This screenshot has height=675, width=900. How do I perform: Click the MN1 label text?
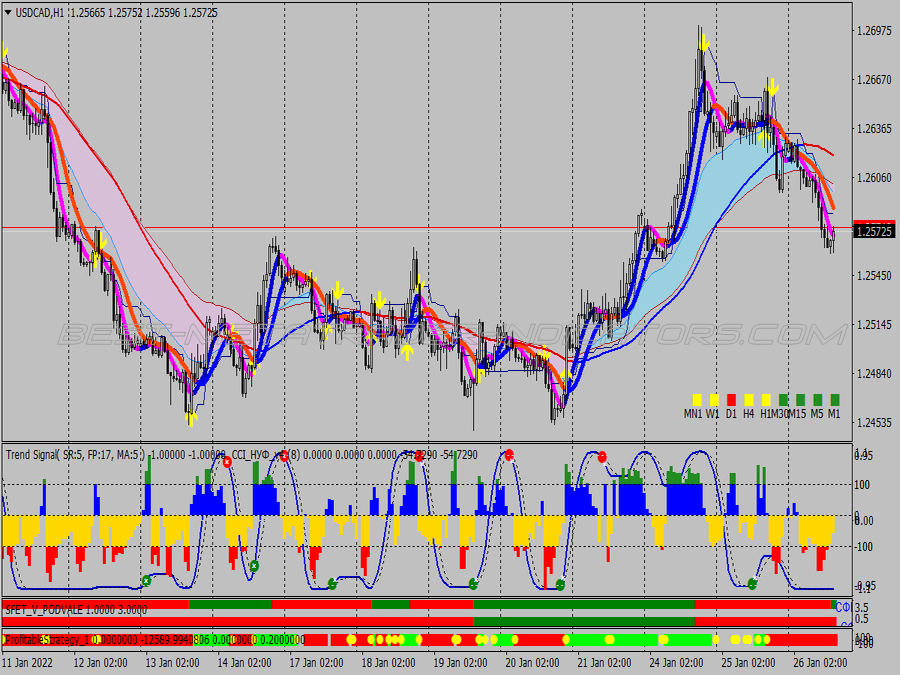(693, 414)
